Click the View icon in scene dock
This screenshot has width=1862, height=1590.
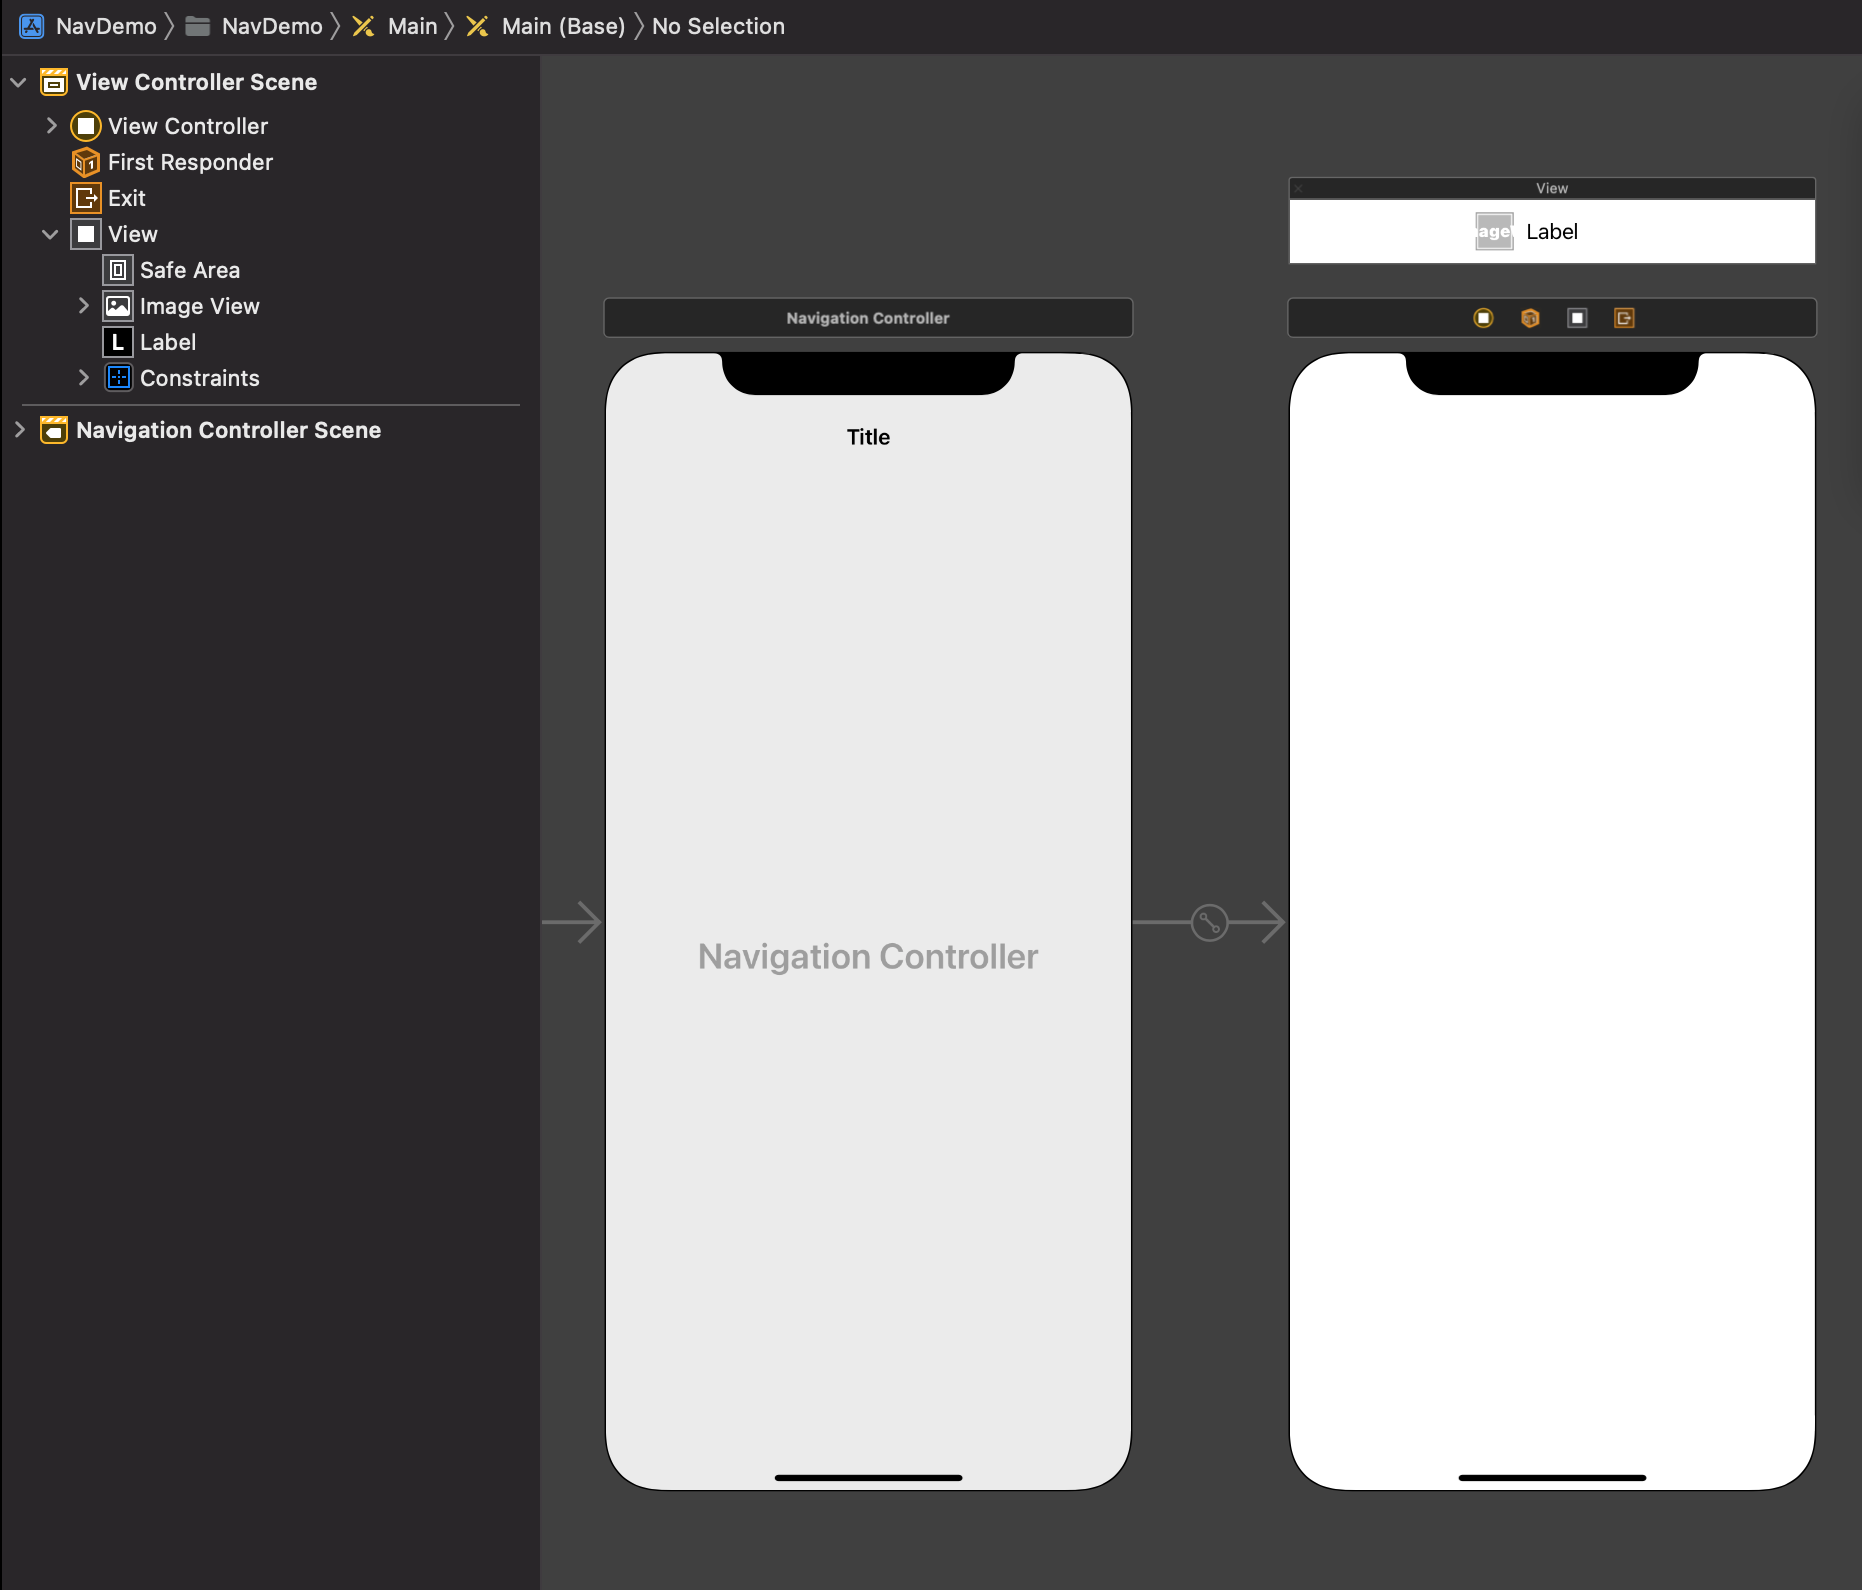[1577, 318]
